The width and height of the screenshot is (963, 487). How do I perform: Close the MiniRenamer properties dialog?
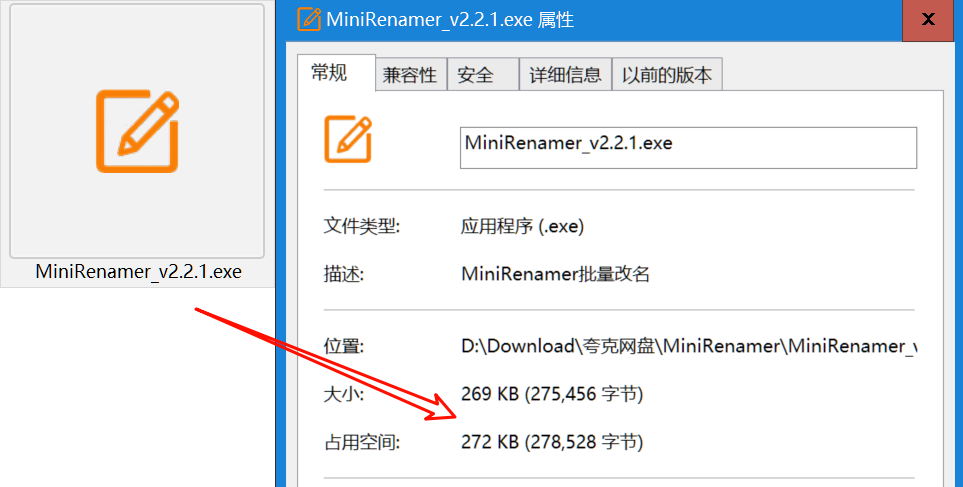pyautogui.click(x=928, y=20)
